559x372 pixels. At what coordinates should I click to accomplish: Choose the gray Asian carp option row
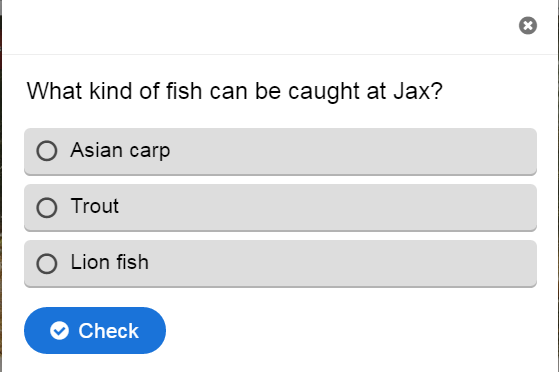[280, 152]
